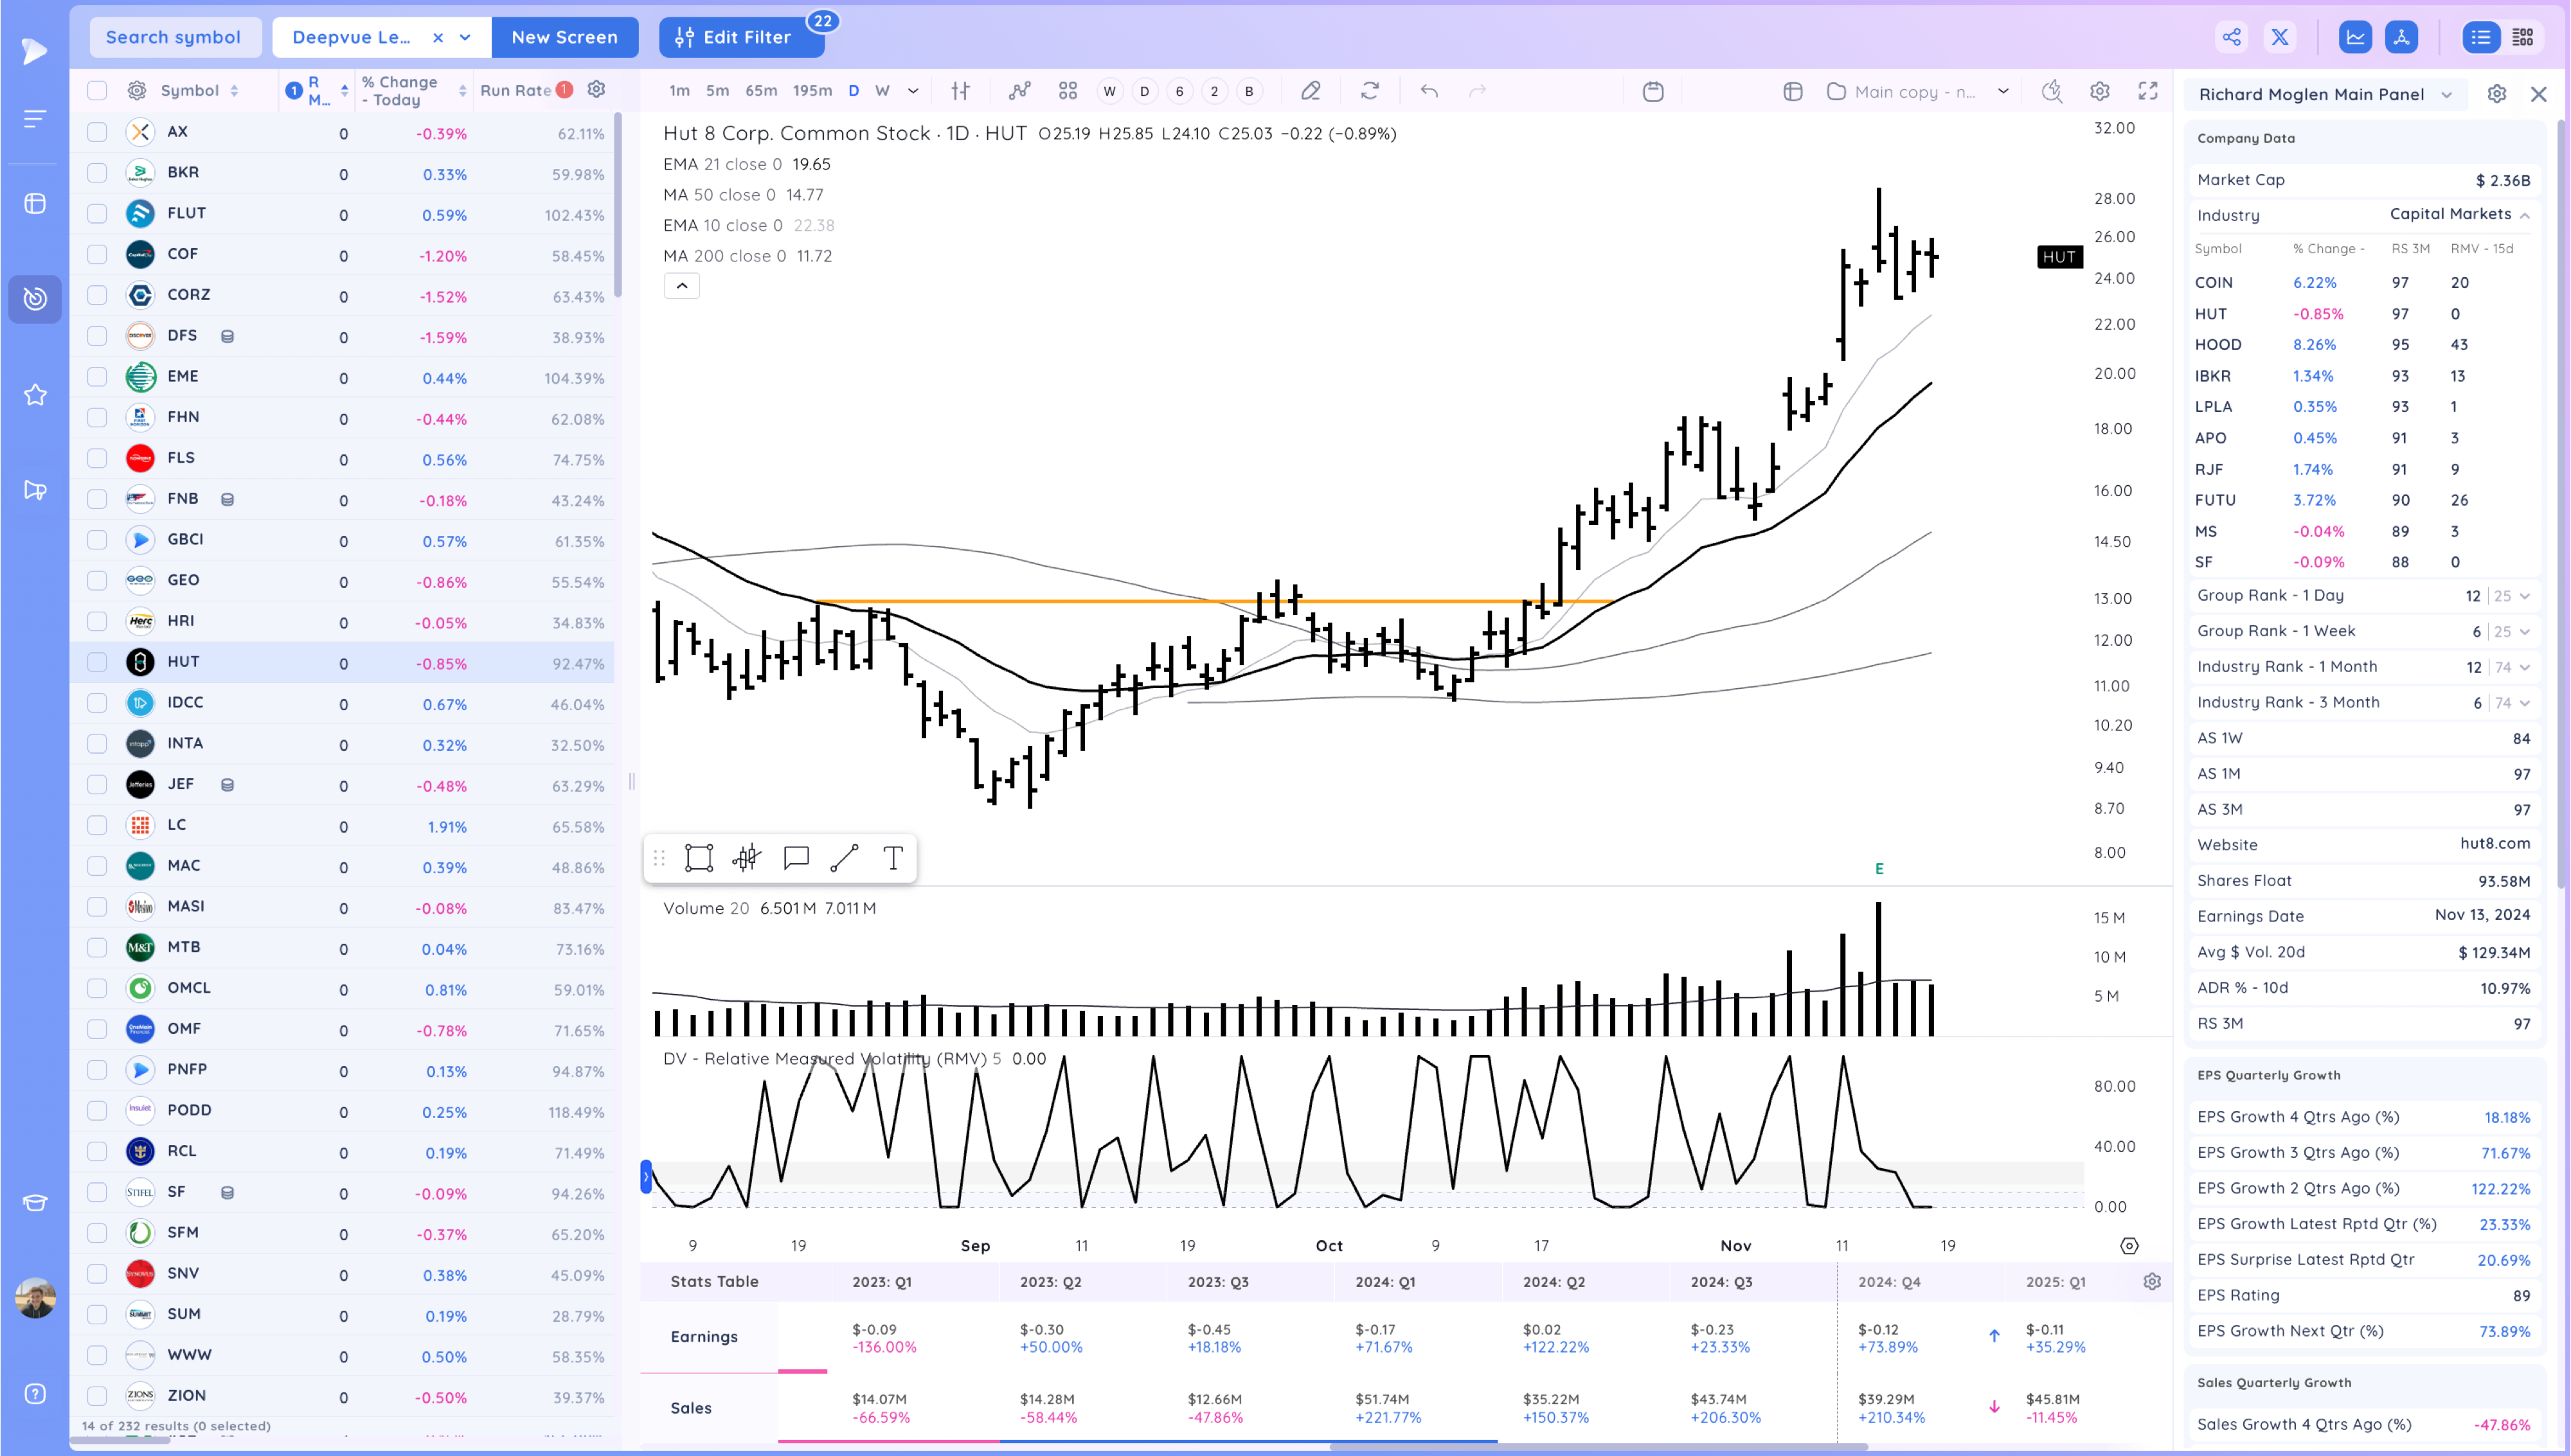Open the Main copy layout dropdown
The width and height of the screenshot is (2571, 1456).
[2003, 91]
